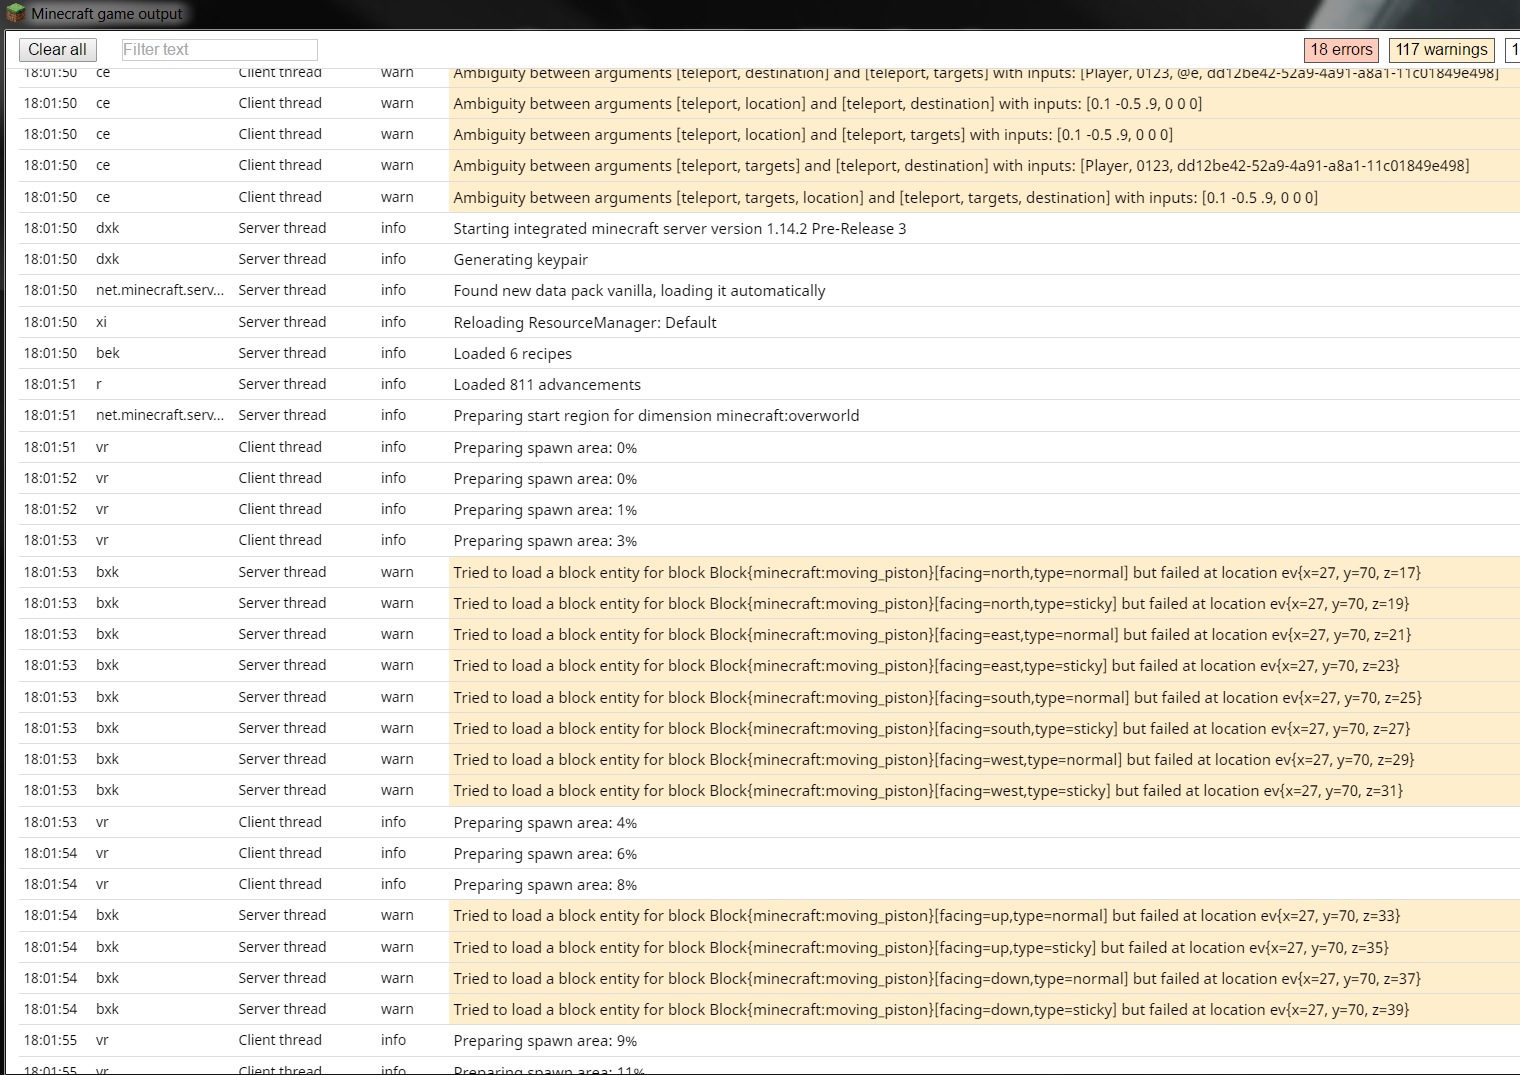This screenshot has width=1520, height=1075.
Task: Select the 'Loaded 6 recipes' log row
Action: pos(512,354)
